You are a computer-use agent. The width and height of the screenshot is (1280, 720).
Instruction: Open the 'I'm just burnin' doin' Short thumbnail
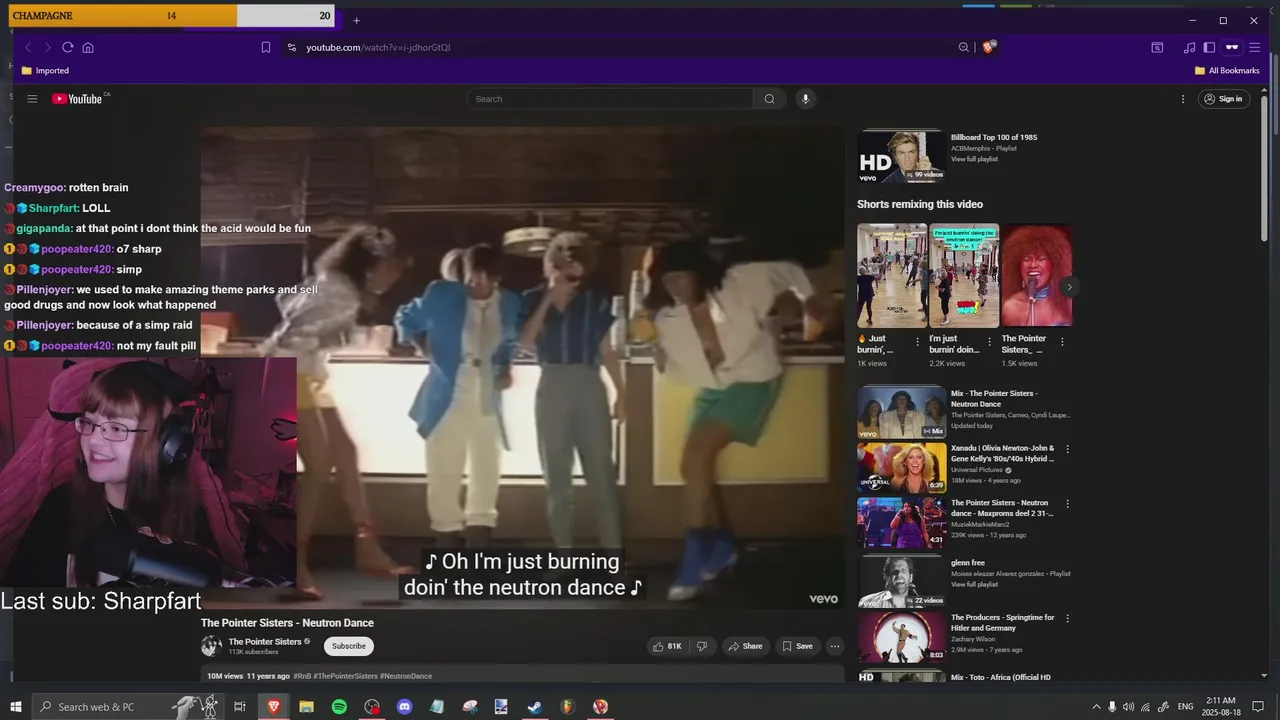(964, 276)
